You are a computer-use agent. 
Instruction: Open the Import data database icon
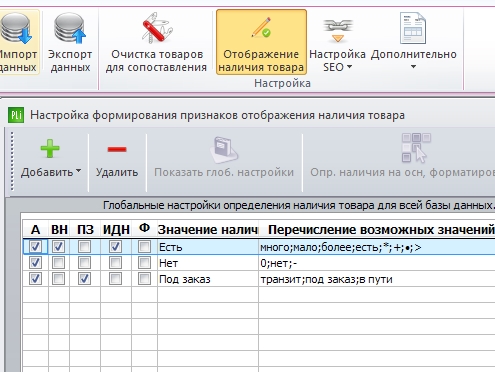16,29
